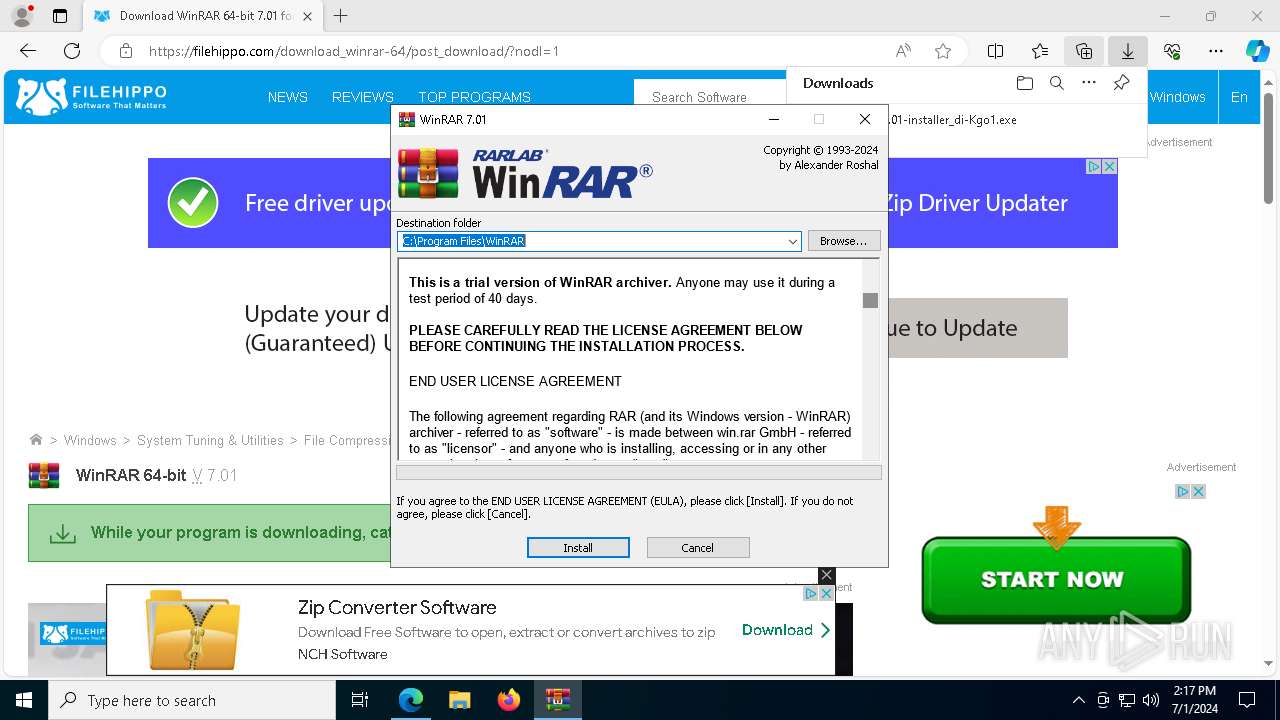This screenshot has width=1280, height=720.
Task: Search downloads magnifier icon
Action: click(1057, 83)
